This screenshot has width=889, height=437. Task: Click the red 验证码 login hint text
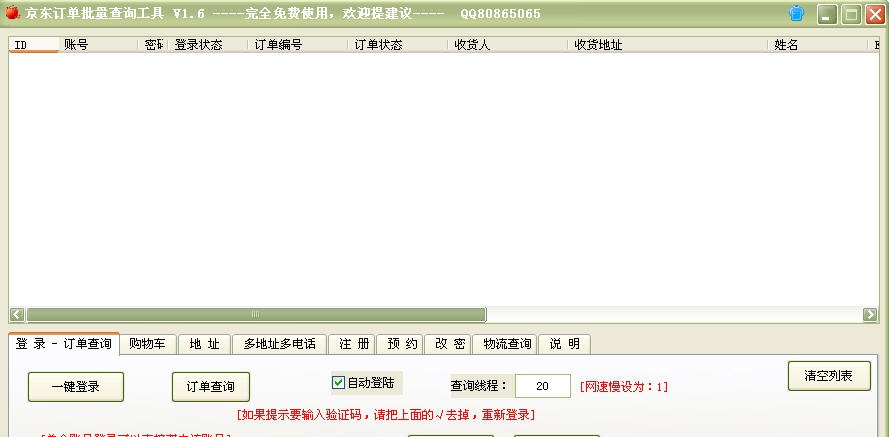tap(386, 415)
